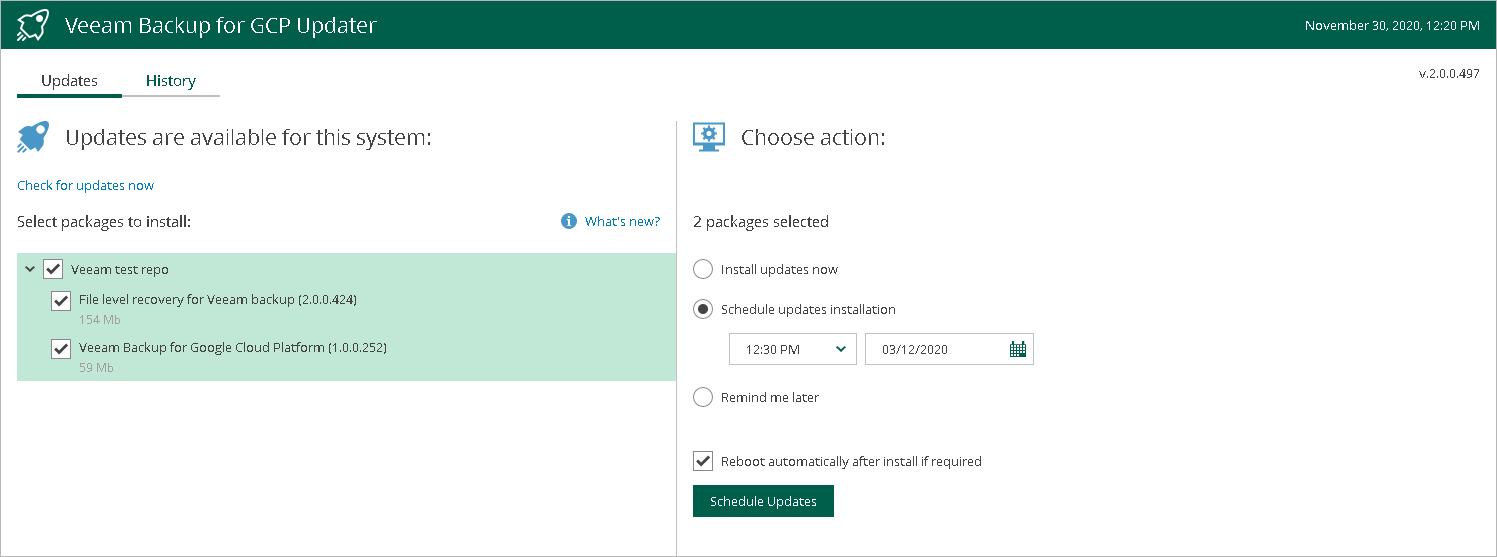Collapse the Veeam test repo tree

pyautogui.click(x=30, y=269)
